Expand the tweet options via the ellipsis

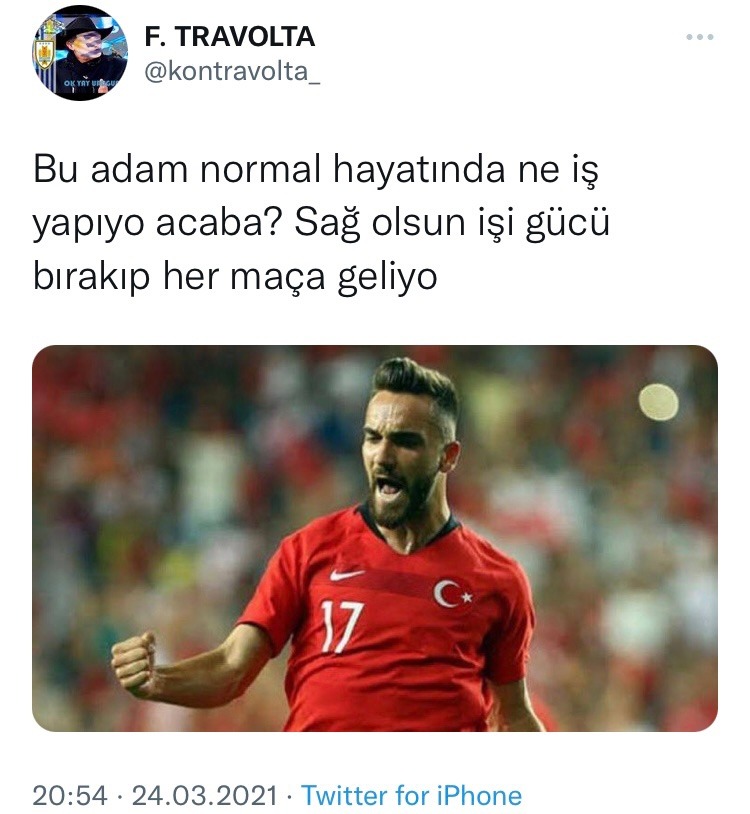(700, 37)
